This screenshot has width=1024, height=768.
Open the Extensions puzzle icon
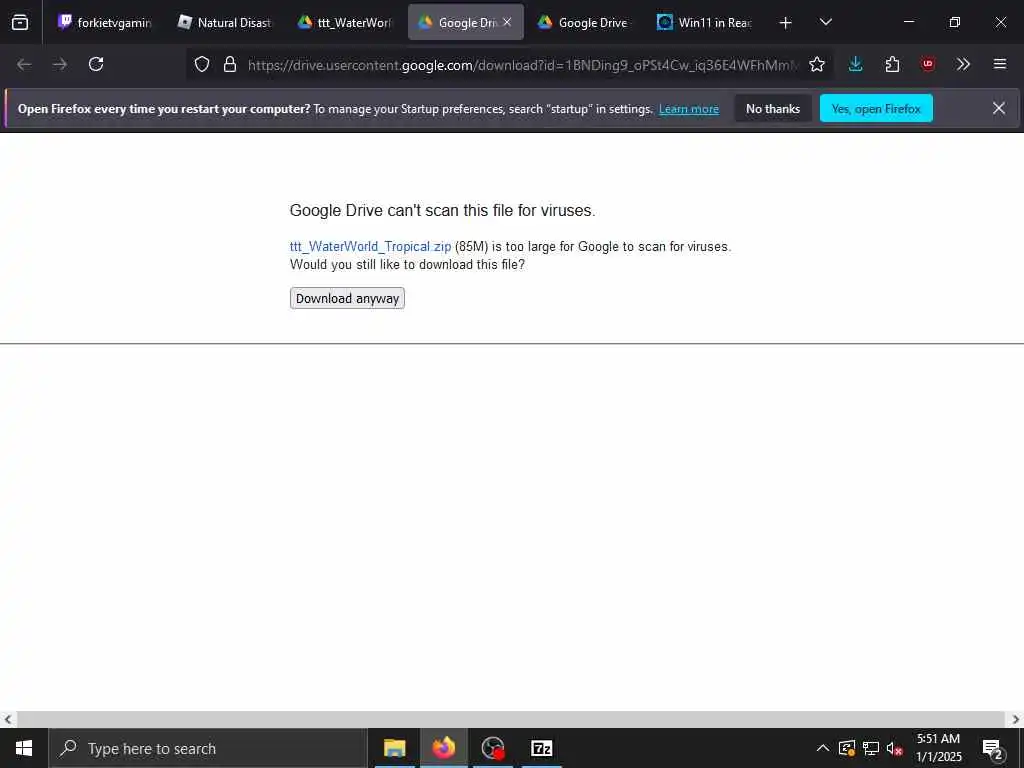892,64
